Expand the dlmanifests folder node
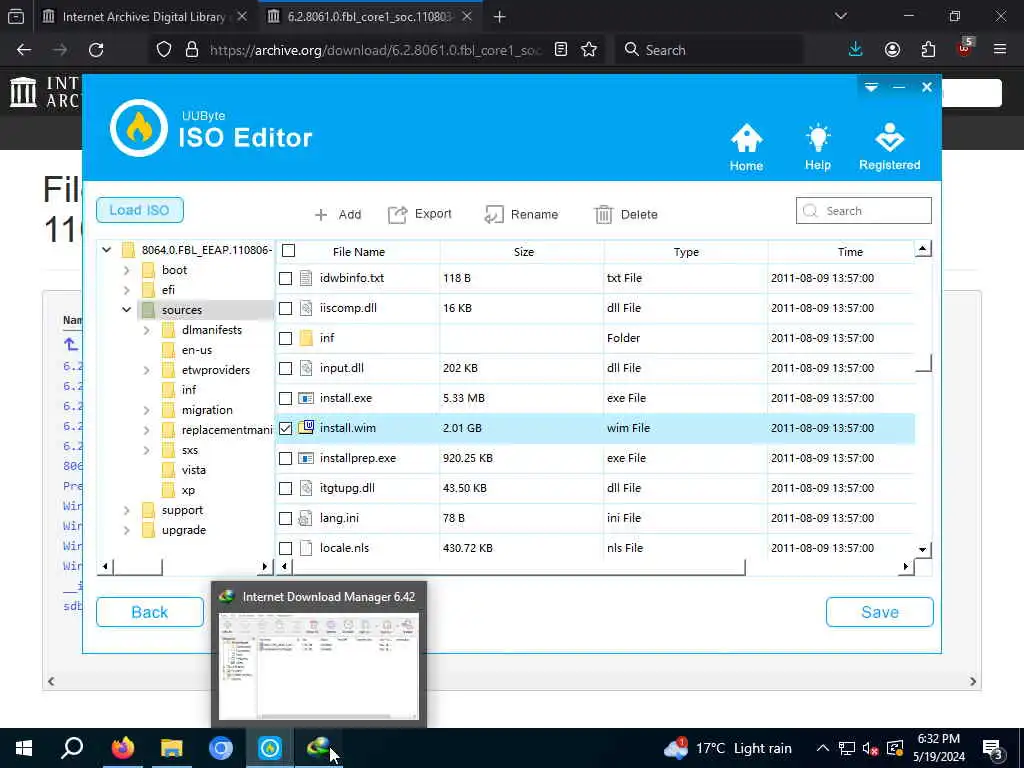Viewport: 1024px width, 768px height. point(147,330)
